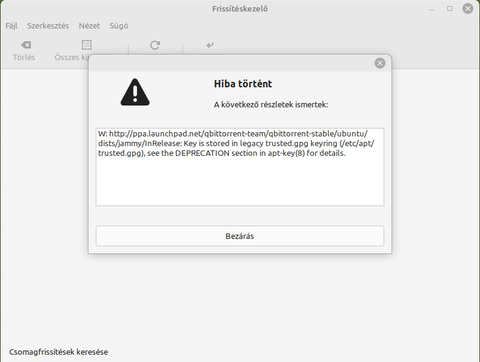Click the Frissítéskezelő window title

click(x=240, y=9)
